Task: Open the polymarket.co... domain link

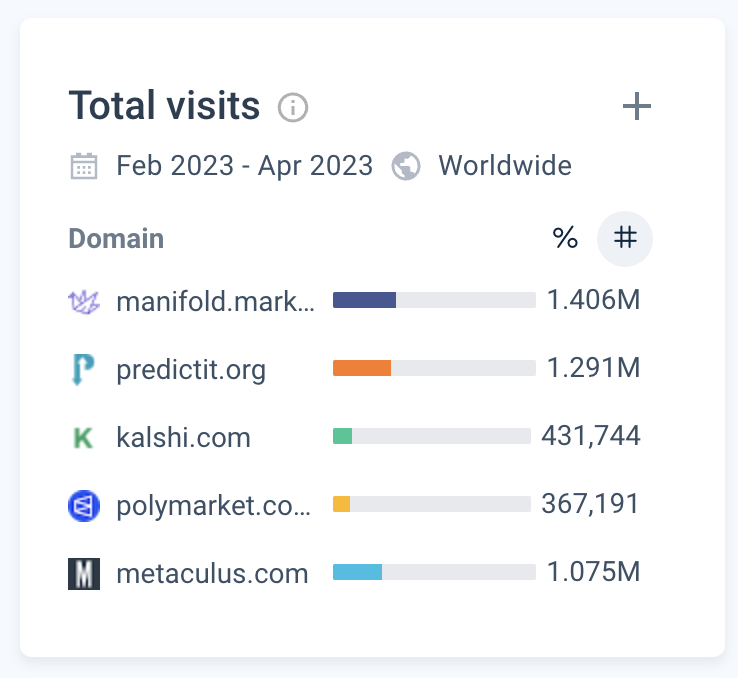Action: coord(214,506)
